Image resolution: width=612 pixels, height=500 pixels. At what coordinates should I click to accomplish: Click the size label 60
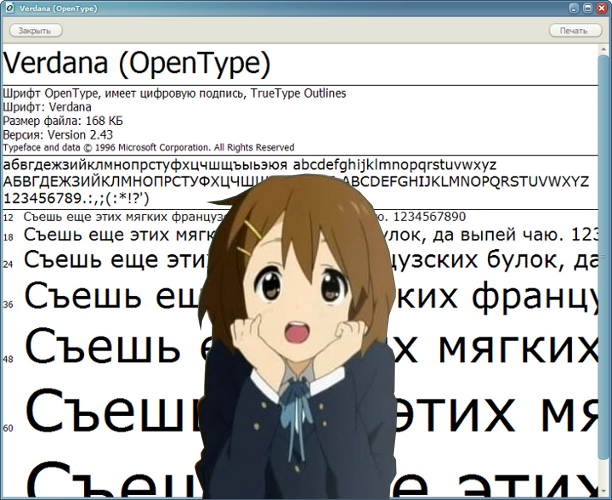[8, 428]
